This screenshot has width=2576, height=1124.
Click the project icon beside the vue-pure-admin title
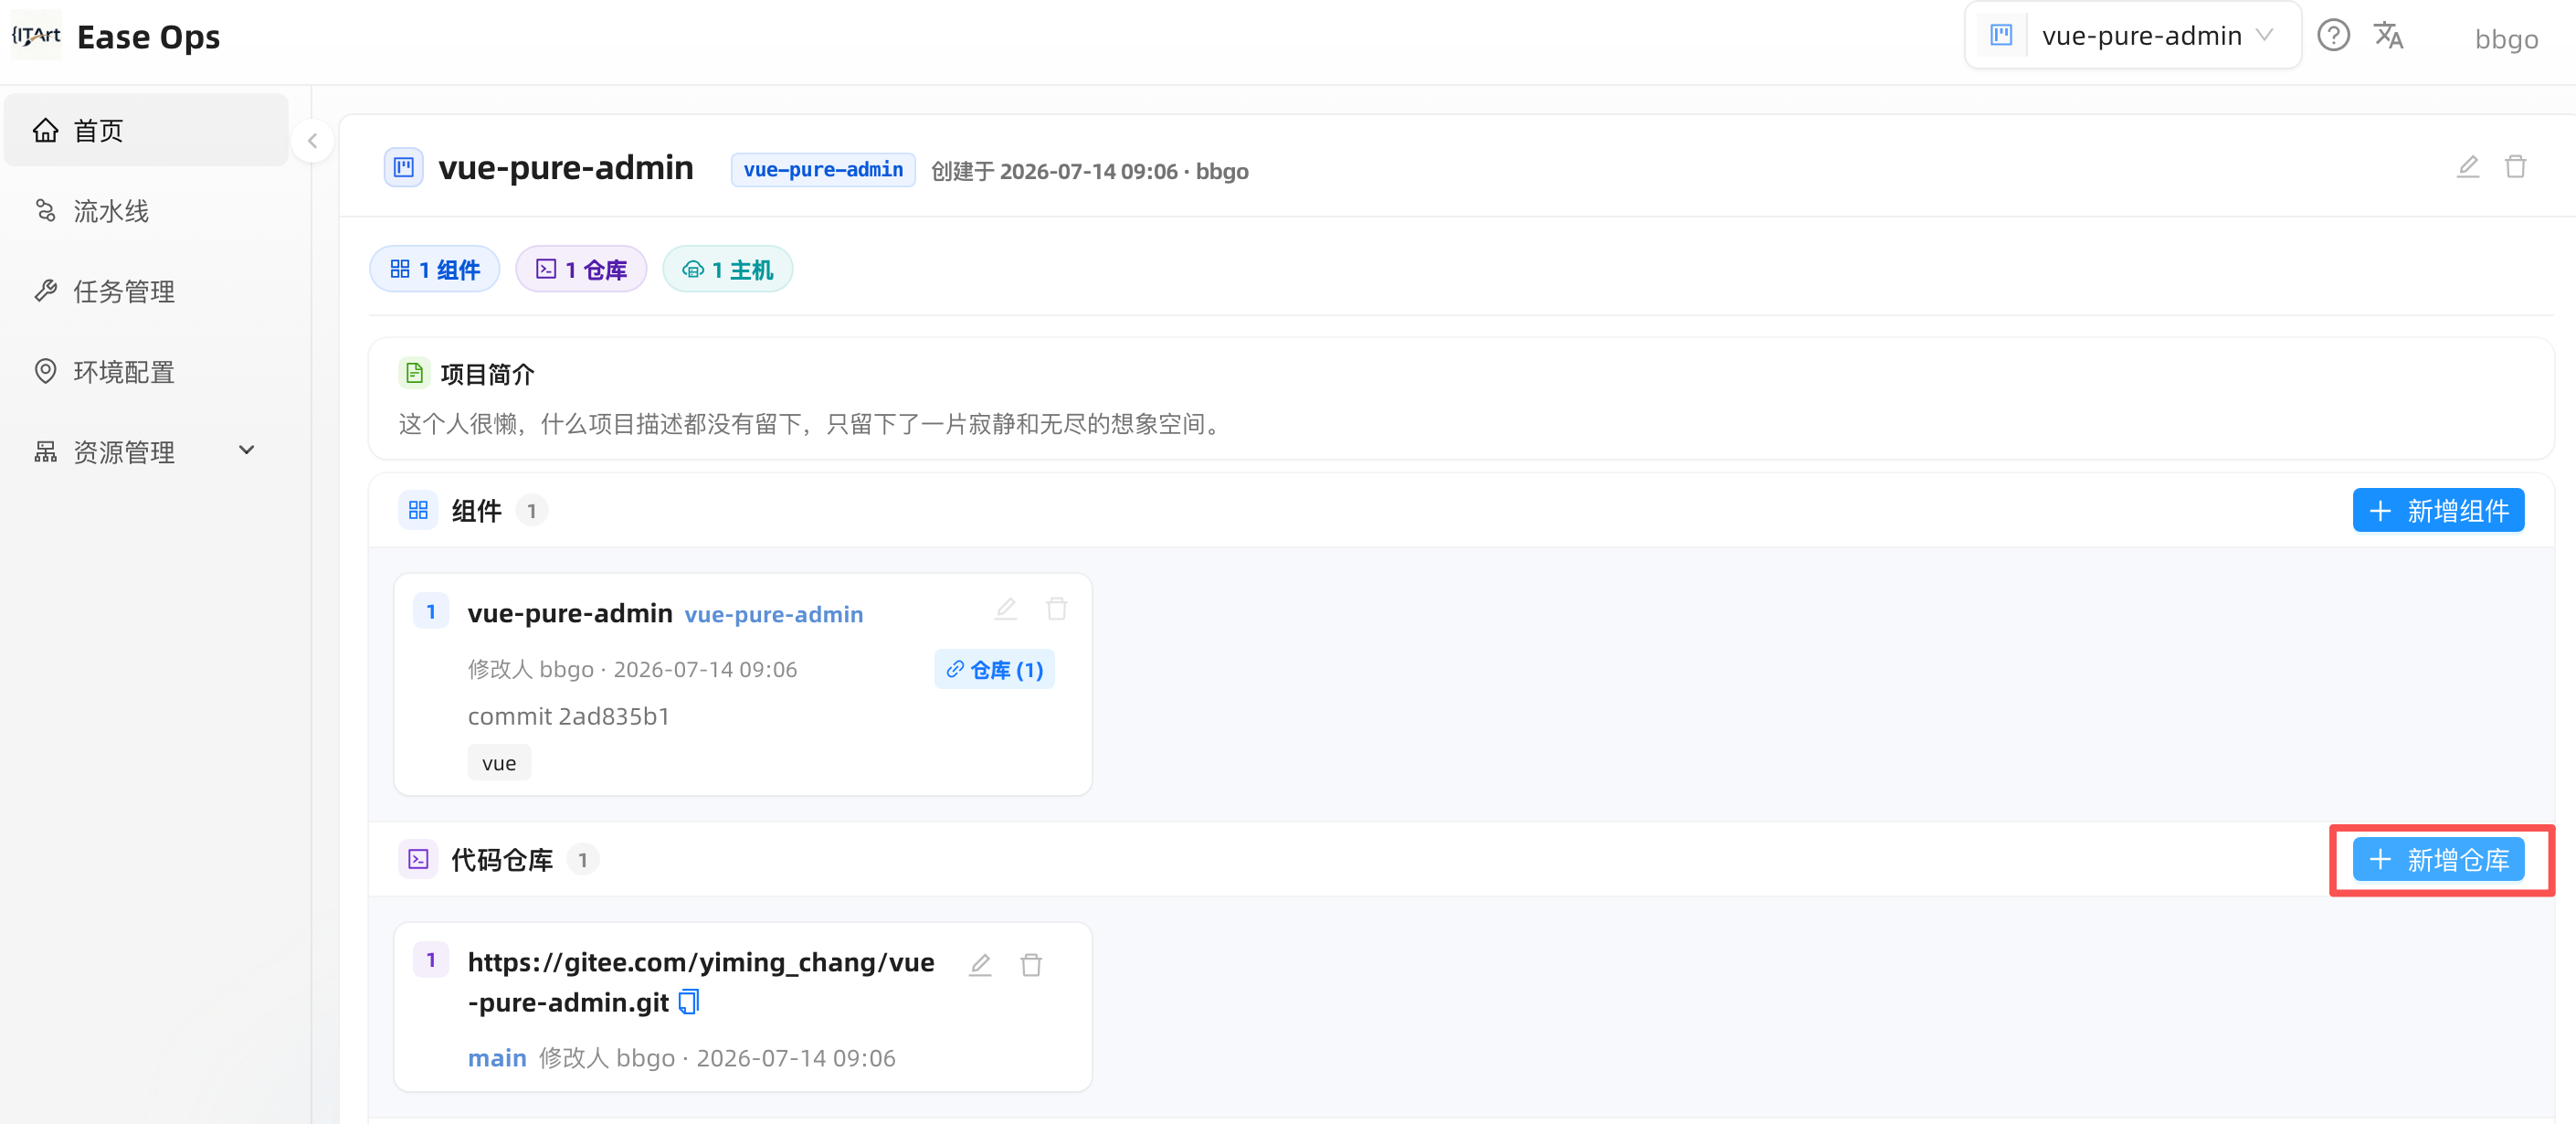point(403,167)
